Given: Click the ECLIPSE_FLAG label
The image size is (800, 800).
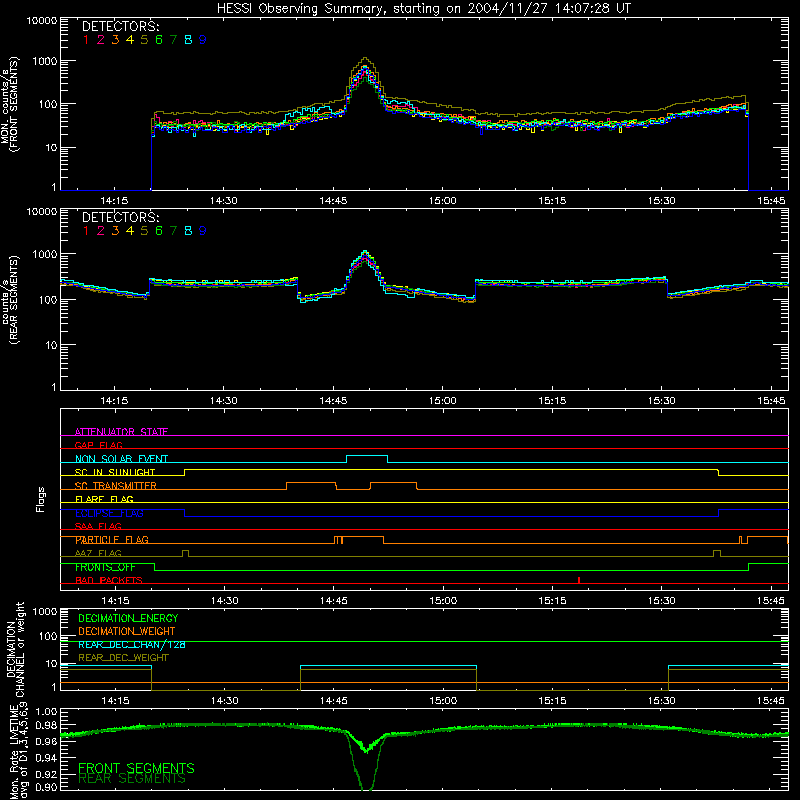Looking at the screenshot, I should pyautogui.click(x=109, y=513).
